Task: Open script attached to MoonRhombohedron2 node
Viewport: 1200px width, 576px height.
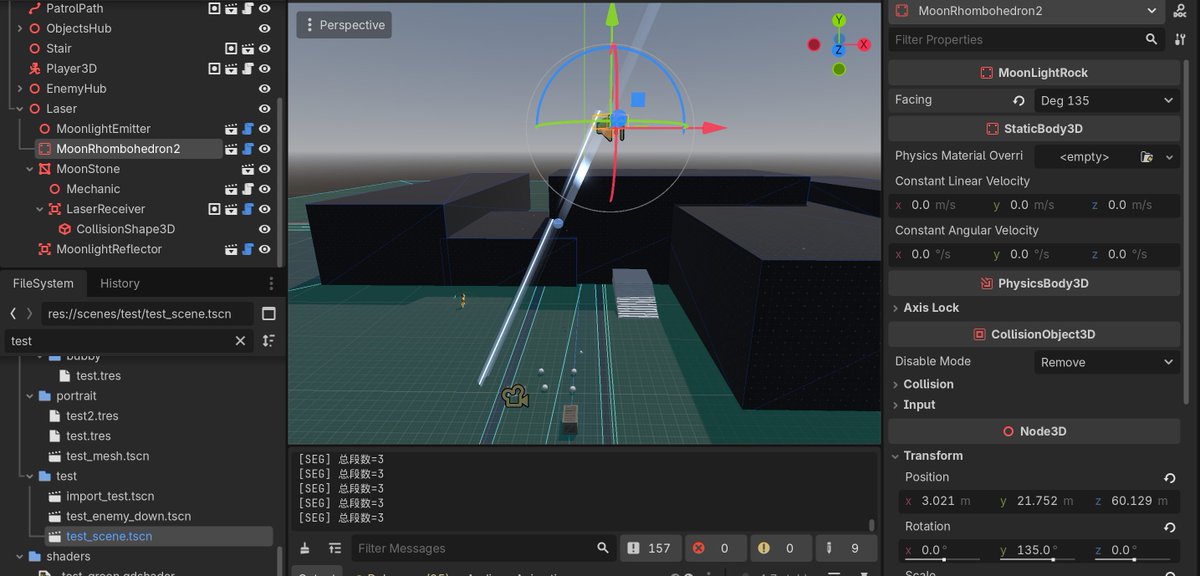Action: [248, 149]
